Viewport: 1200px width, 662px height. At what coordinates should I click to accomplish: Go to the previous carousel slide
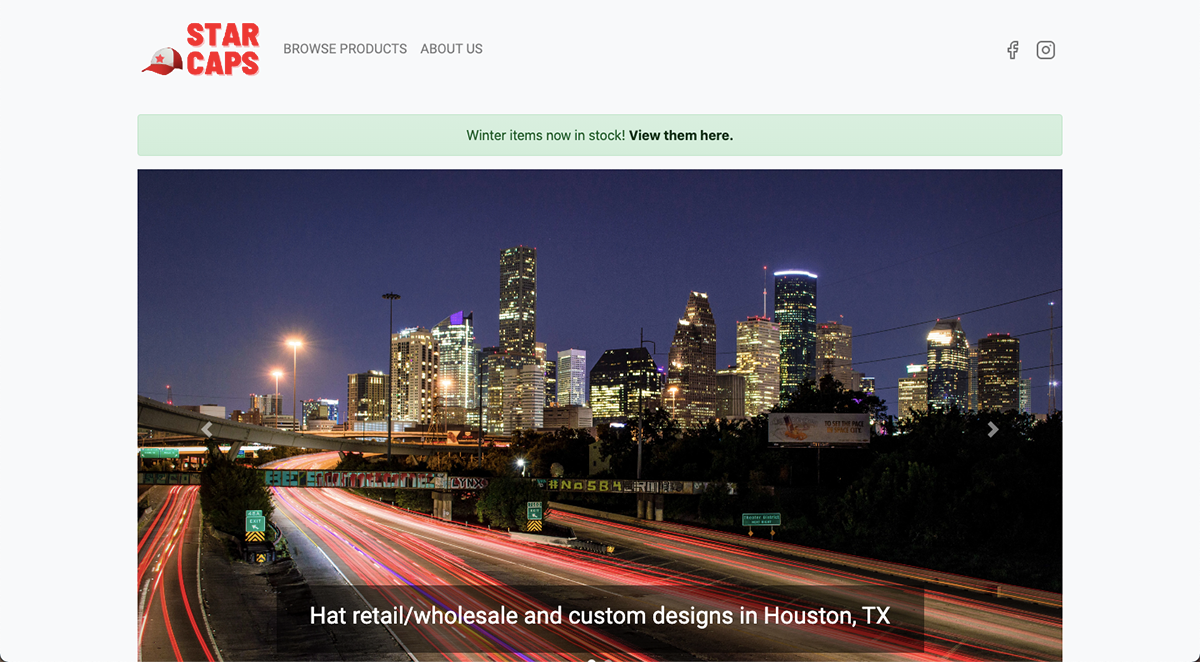[207, 430]
